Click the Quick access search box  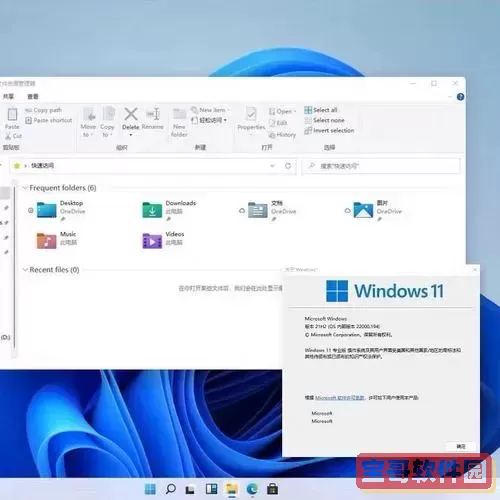[x=381, y=166]
